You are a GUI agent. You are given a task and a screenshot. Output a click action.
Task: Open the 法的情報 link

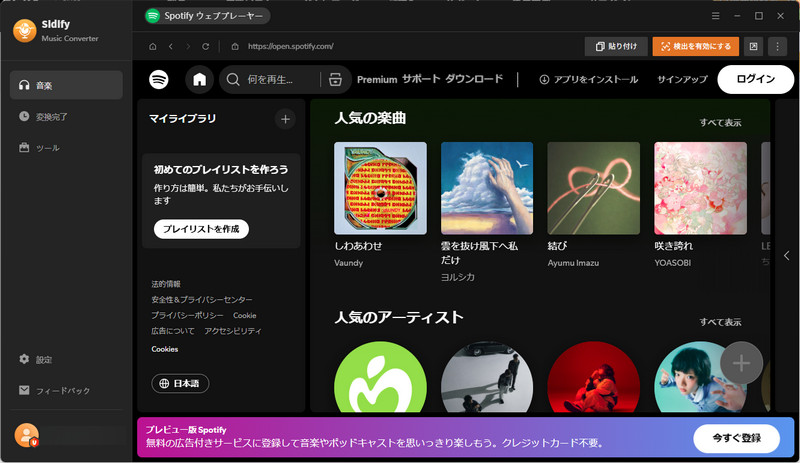pyautogui.click(x=166, y=284)
